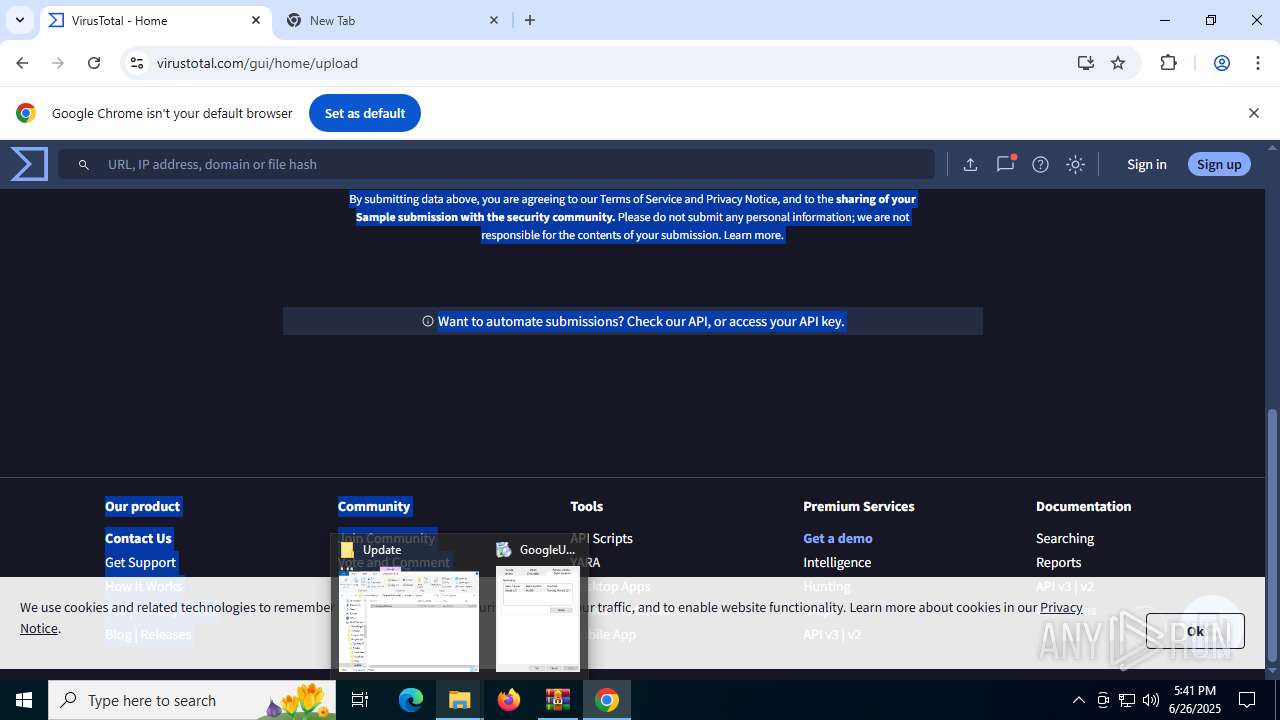The width and height of the screenshot is (1280, 720).
Task: Expand the tab search dropdown arrow
Action: (20, 20)
